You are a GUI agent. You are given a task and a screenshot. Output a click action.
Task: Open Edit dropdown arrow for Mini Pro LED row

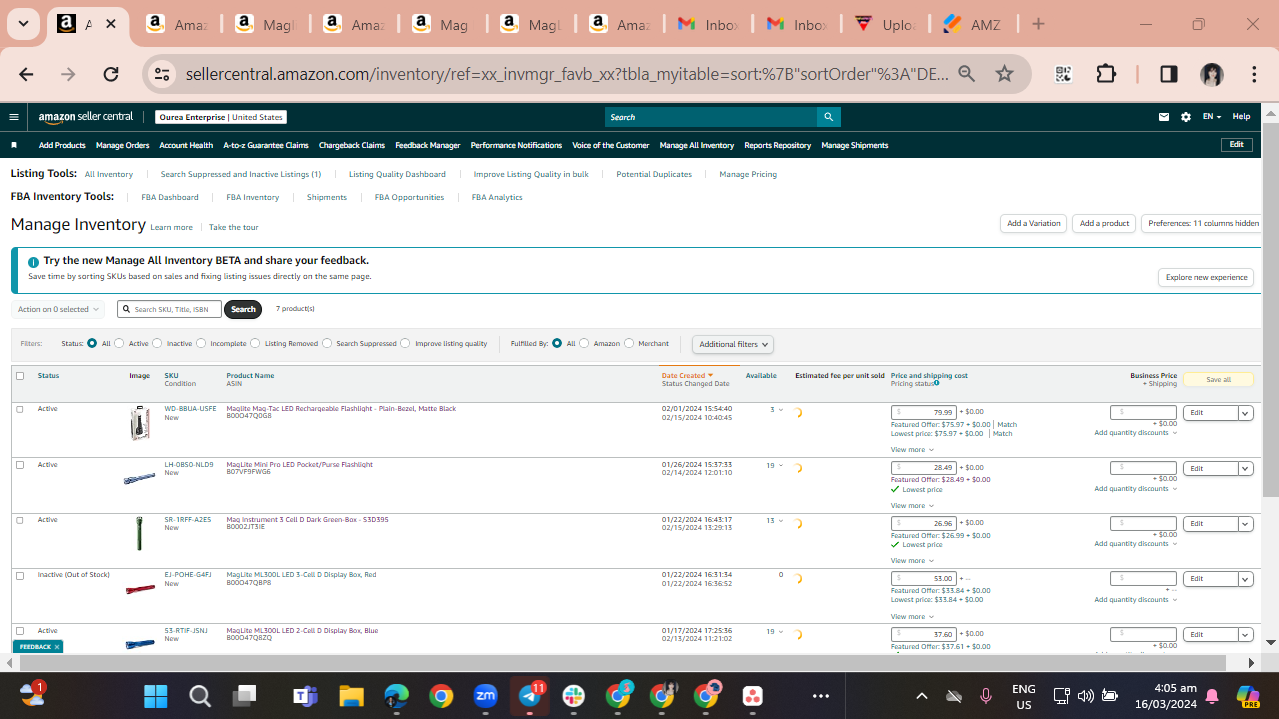(x=1246, y=468)
